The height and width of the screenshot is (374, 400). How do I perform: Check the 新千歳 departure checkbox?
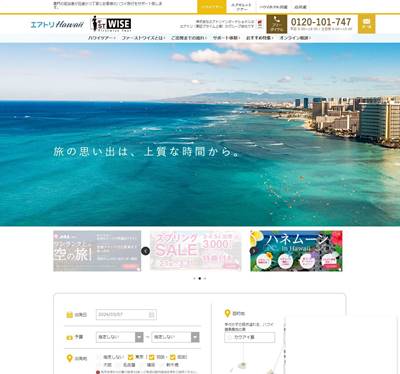click(x=161, y=365)
